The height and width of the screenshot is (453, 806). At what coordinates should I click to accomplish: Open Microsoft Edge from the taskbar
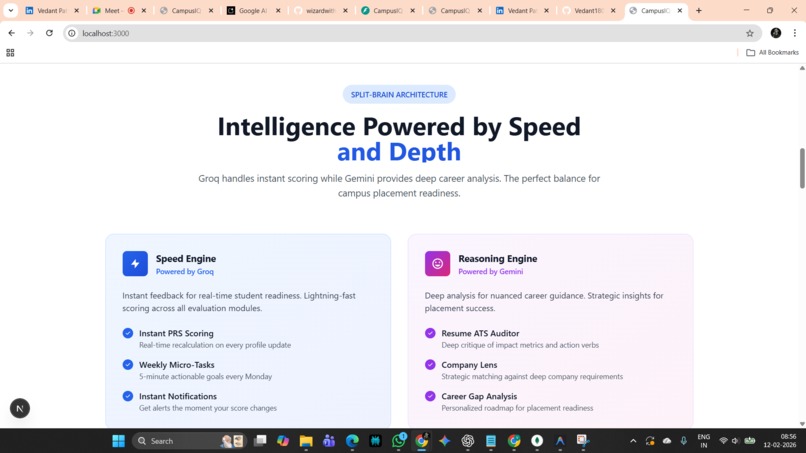[x=352, y=441]
